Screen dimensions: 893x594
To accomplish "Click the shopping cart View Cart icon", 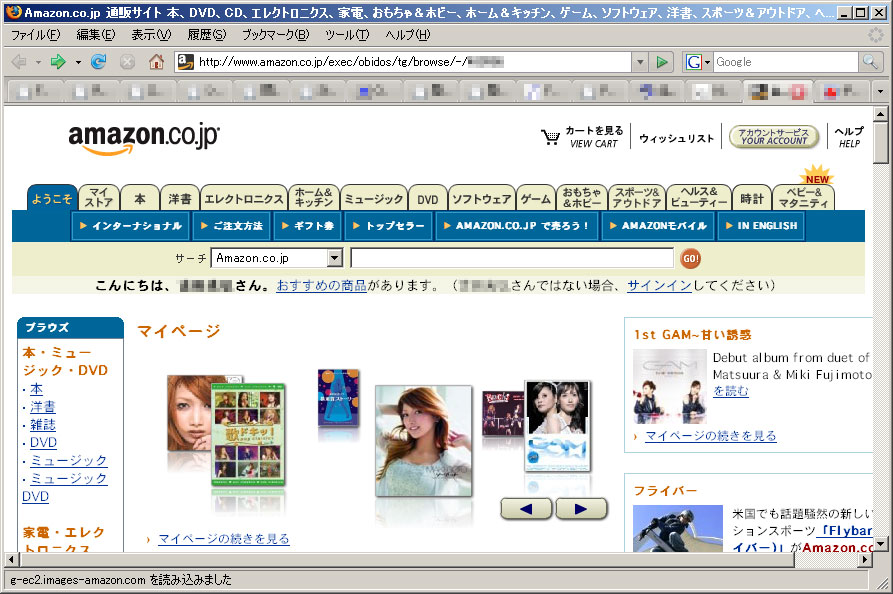I will [x=551, y=137].
